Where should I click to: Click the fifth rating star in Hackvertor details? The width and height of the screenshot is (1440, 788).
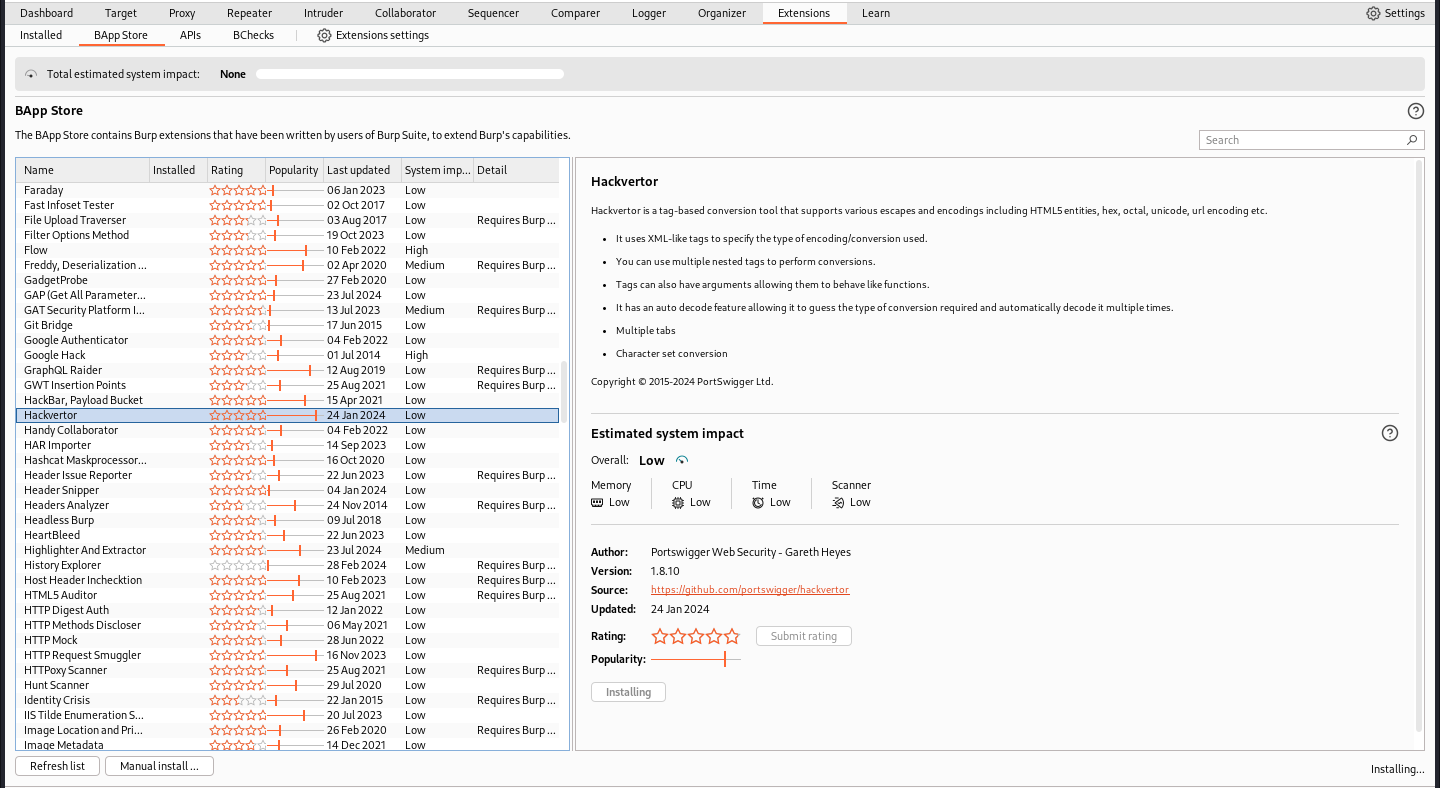point(732,636)
